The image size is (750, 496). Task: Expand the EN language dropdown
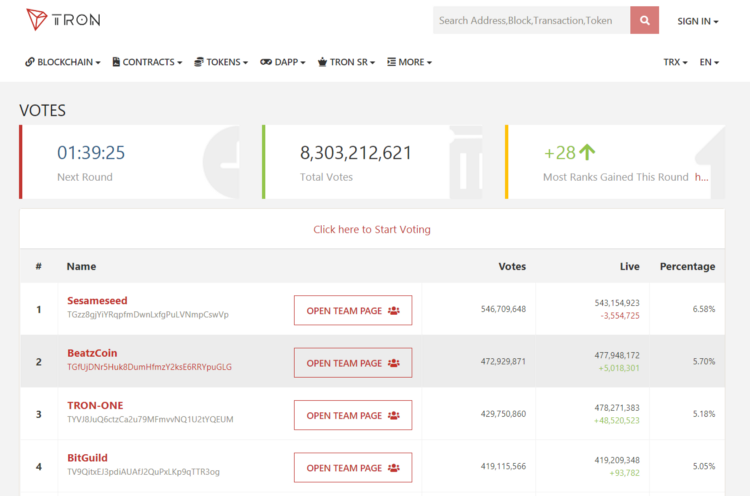709,62
